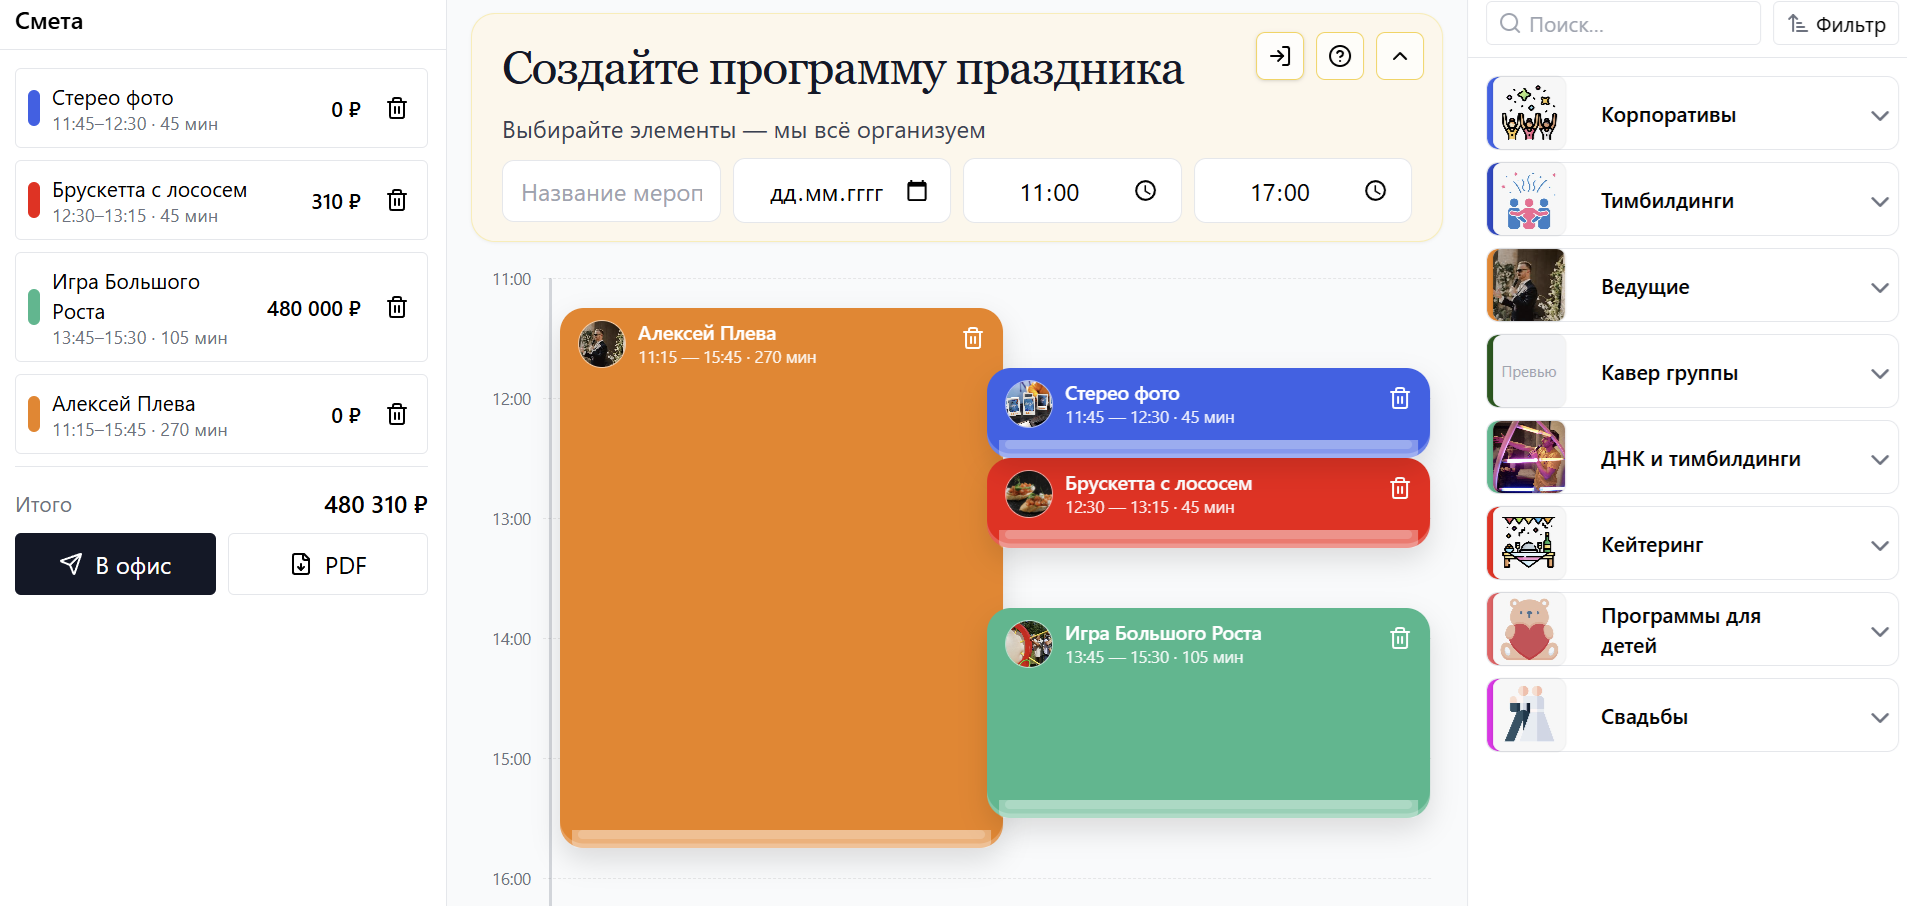This screenshot has width=1907, height=906.
Task: Send the estimate with В офис button
Action: pyautogui.click(x=115, y=564)
